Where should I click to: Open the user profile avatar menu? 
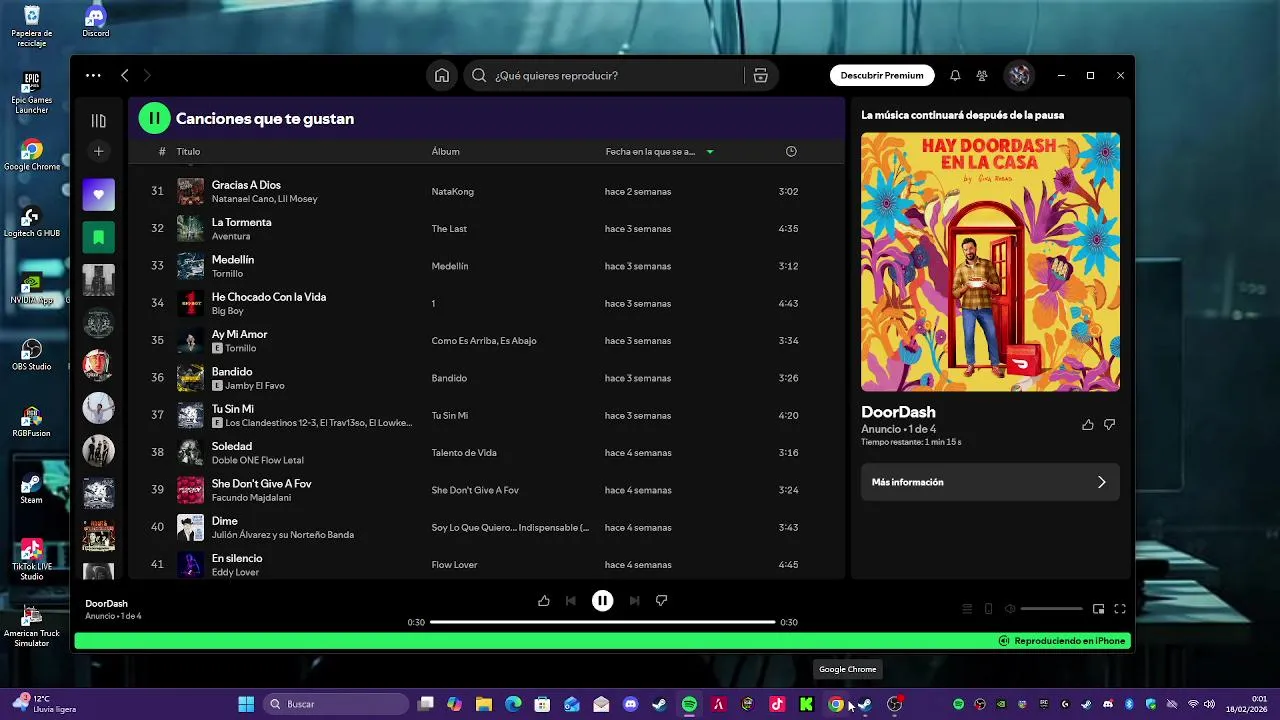pos(1019,75)
